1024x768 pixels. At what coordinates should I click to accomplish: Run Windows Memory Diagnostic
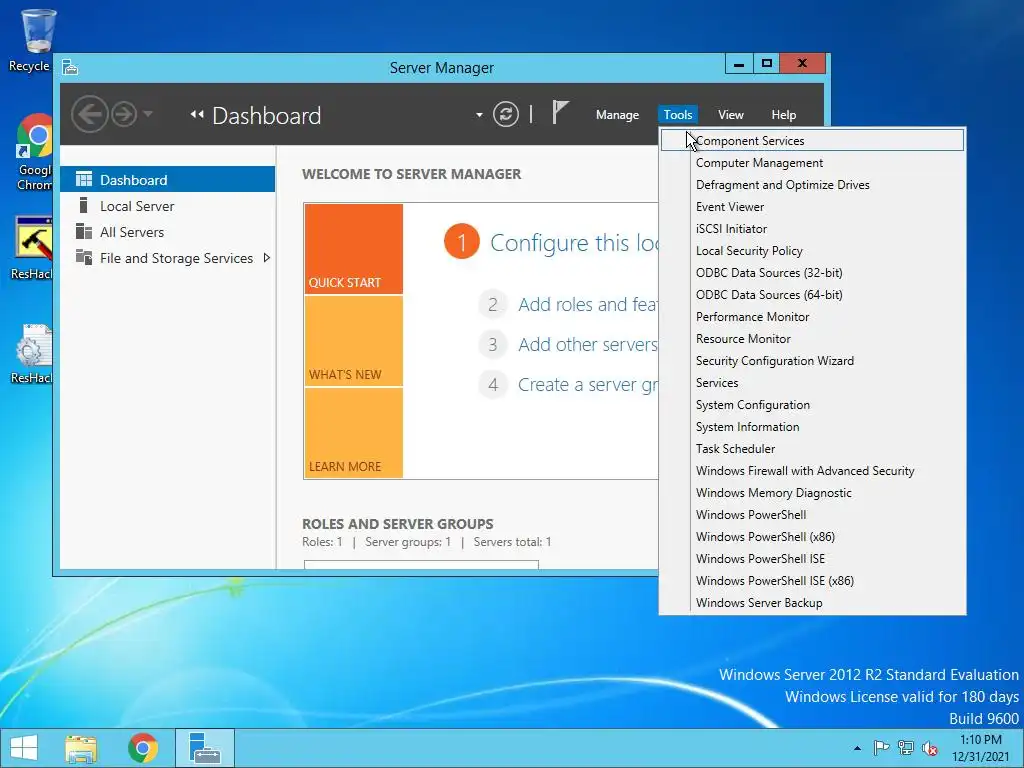click(812, 492)
